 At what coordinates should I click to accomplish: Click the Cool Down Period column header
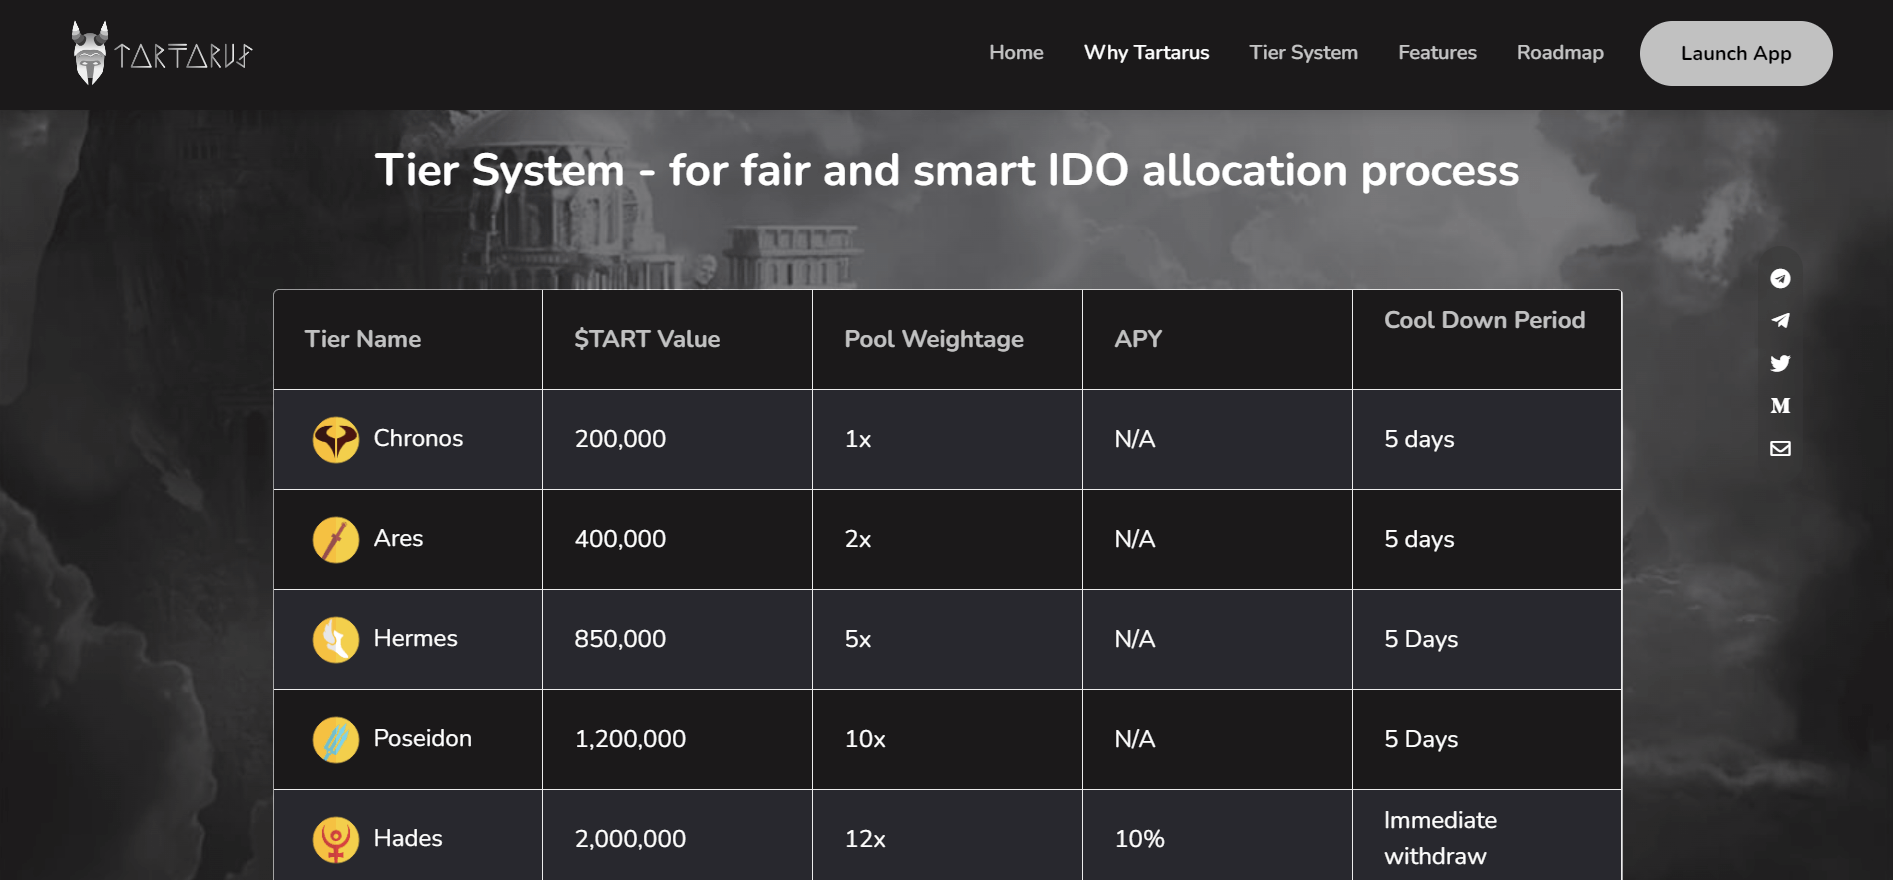coord(1484,321)
